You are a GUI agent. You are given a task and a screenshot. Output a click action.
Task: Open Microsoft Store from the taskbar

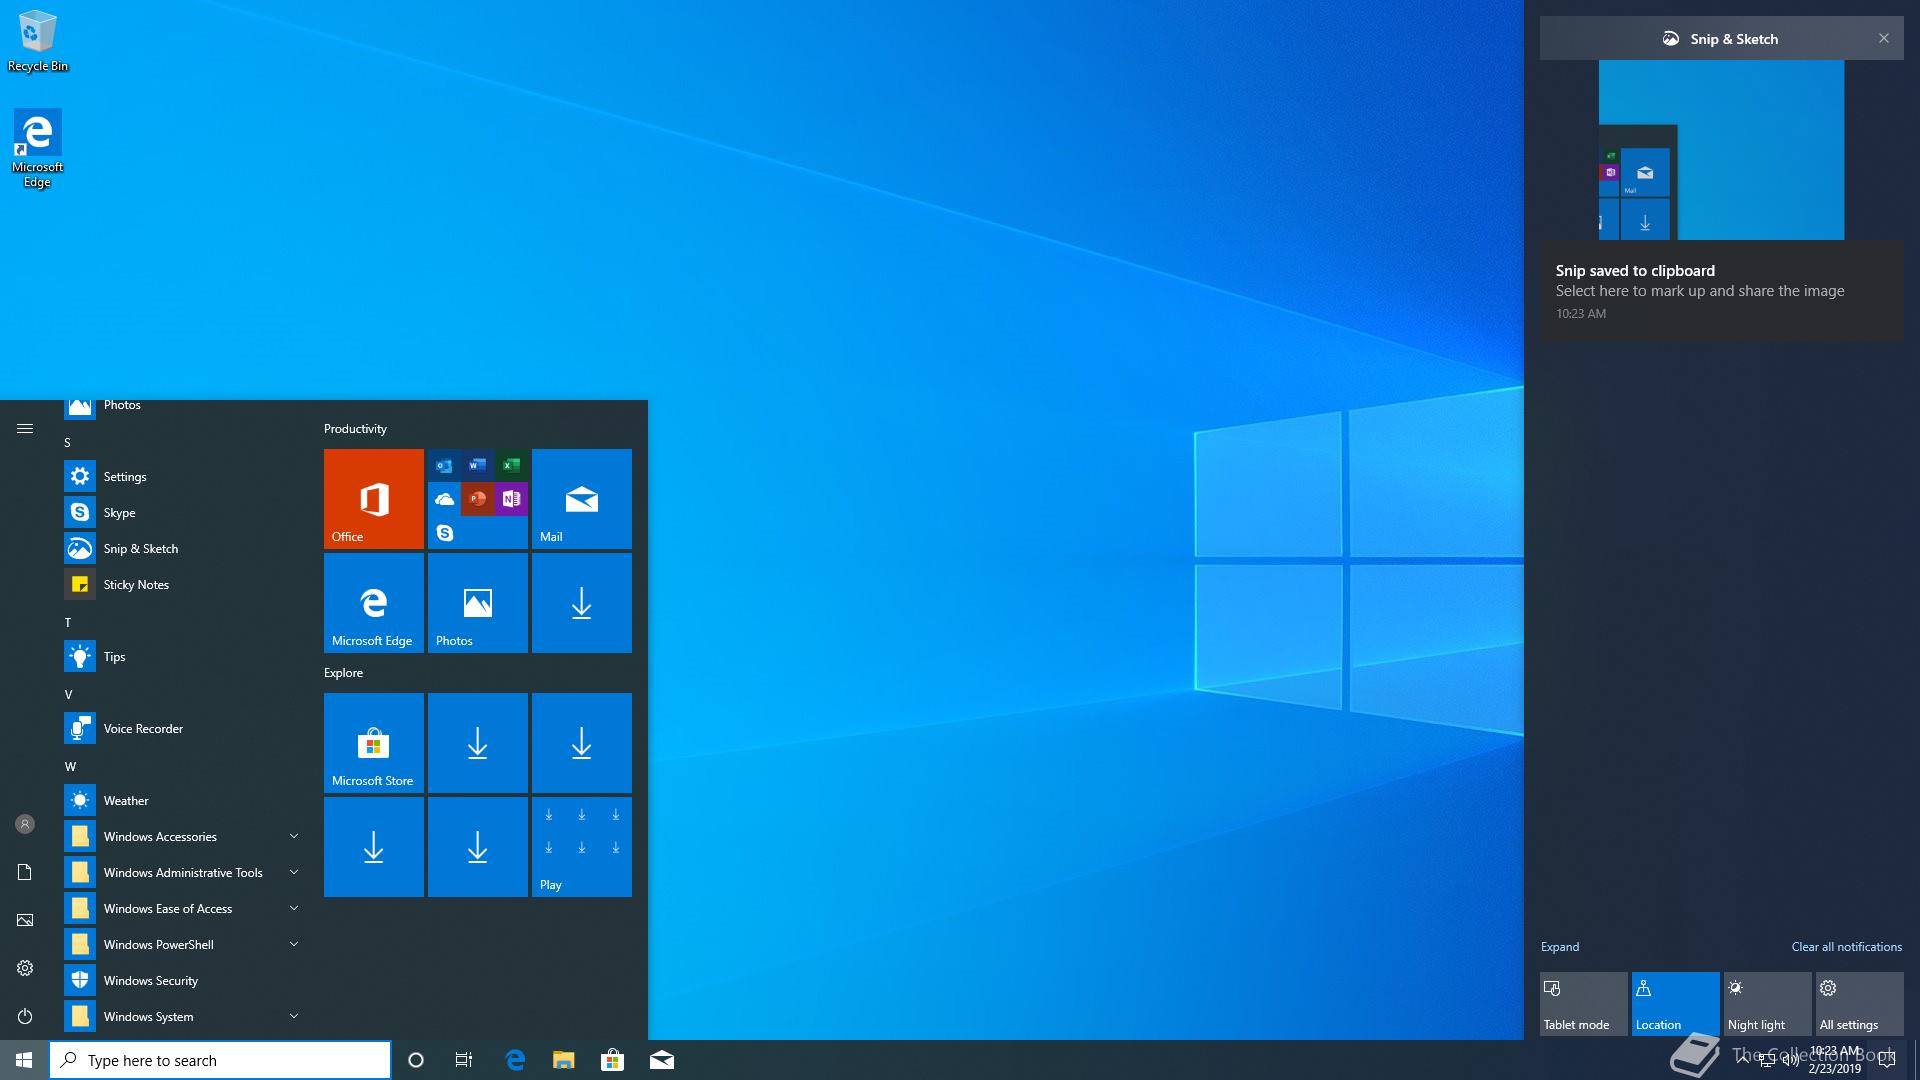coord(612,1060)
